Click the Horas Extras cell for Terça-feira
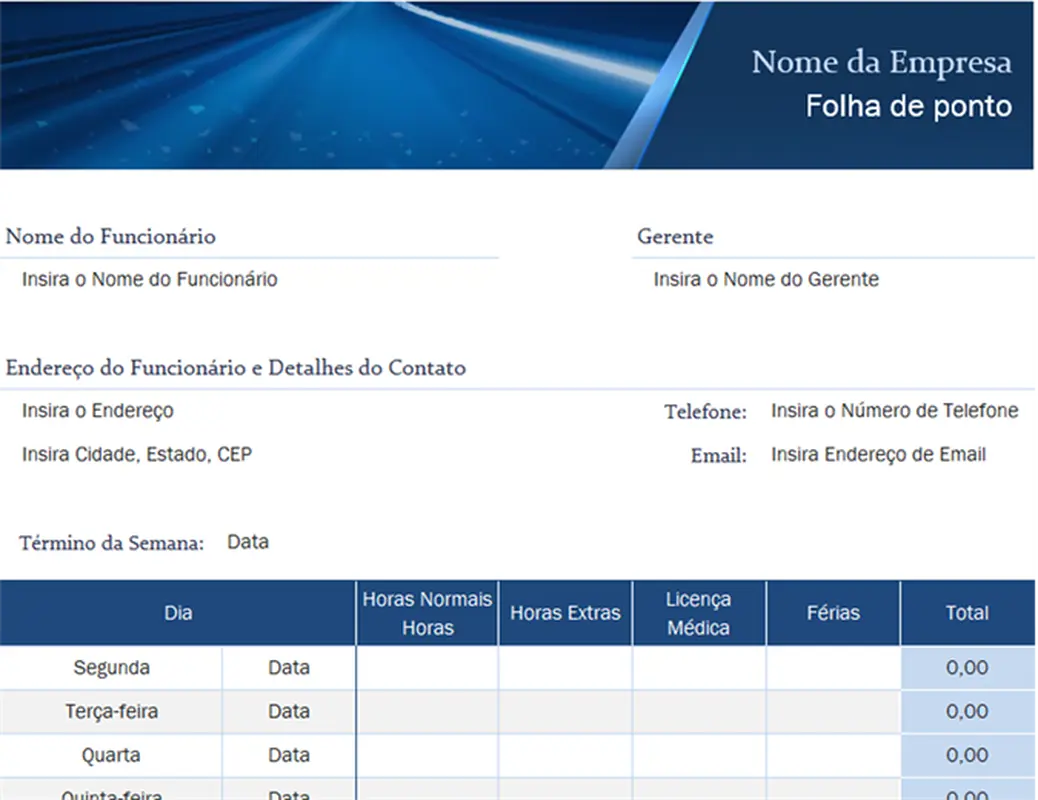The width and height of the screenshot is (1038, 800). pyautogui.click(x=565, y=711)
